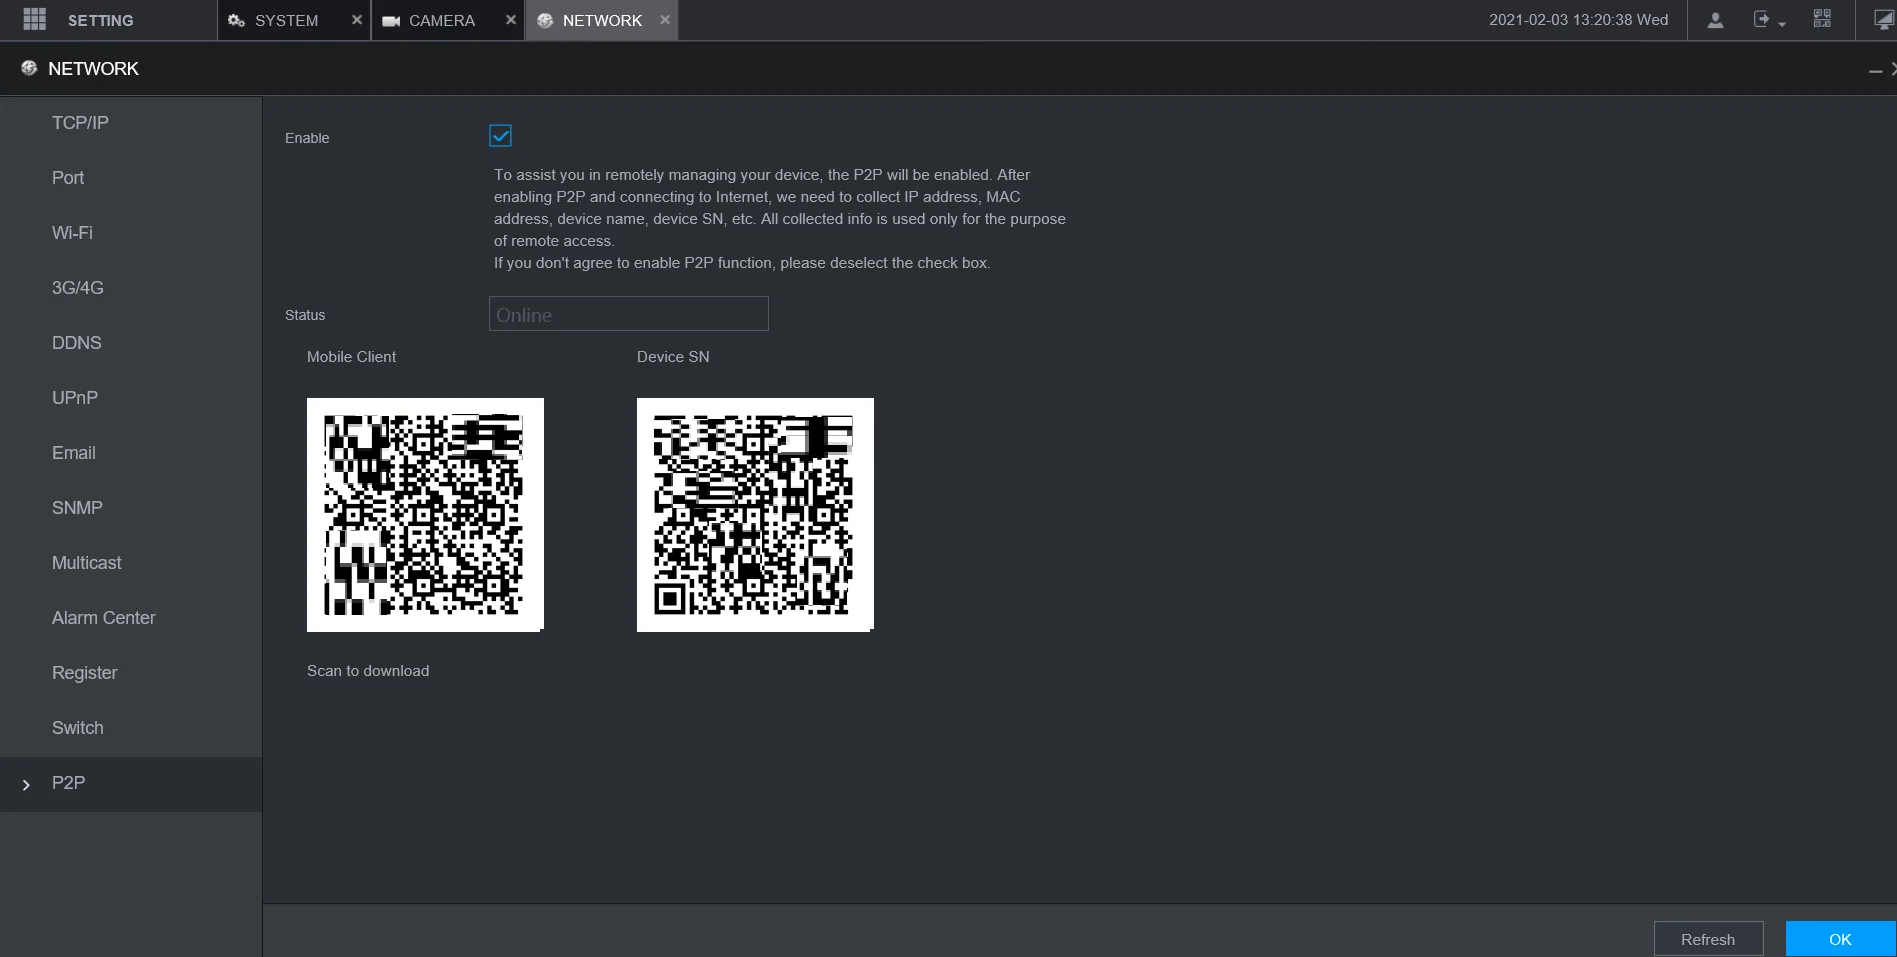Click the Scan to download text
The width and height of the screenshot is (1897, 957).
(368, 671)
